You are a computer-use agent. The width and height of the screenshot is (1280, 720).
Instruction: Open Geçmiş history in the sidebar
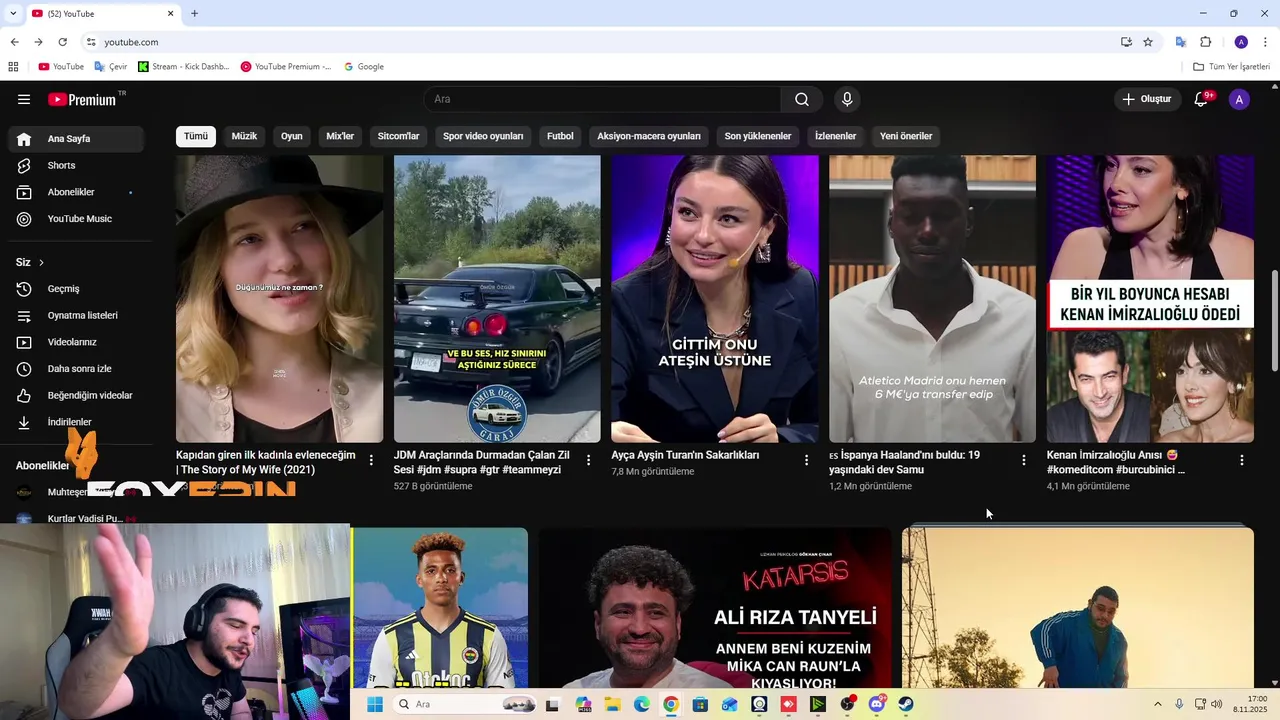76,289
